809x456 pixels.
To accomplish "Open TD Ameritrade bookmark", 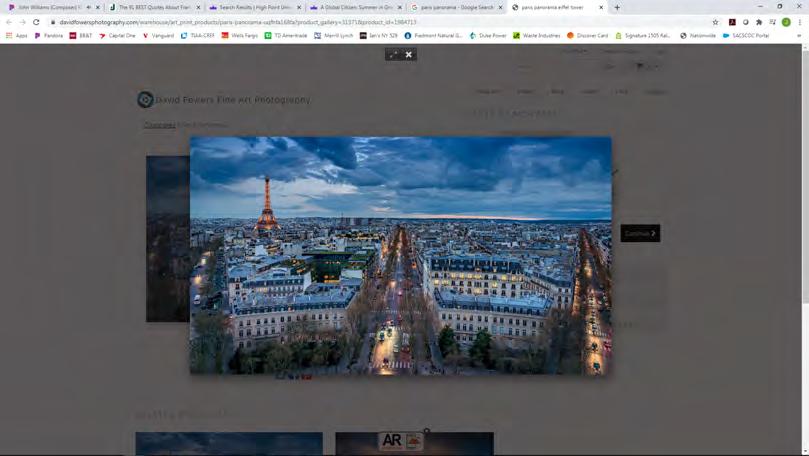I will (286, 36).
